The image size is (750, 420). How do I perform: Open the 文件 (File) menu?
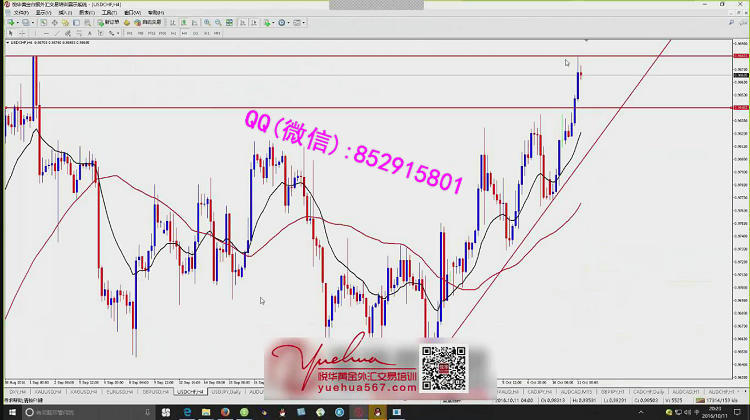pyautogui.click(x=18, y=12)
